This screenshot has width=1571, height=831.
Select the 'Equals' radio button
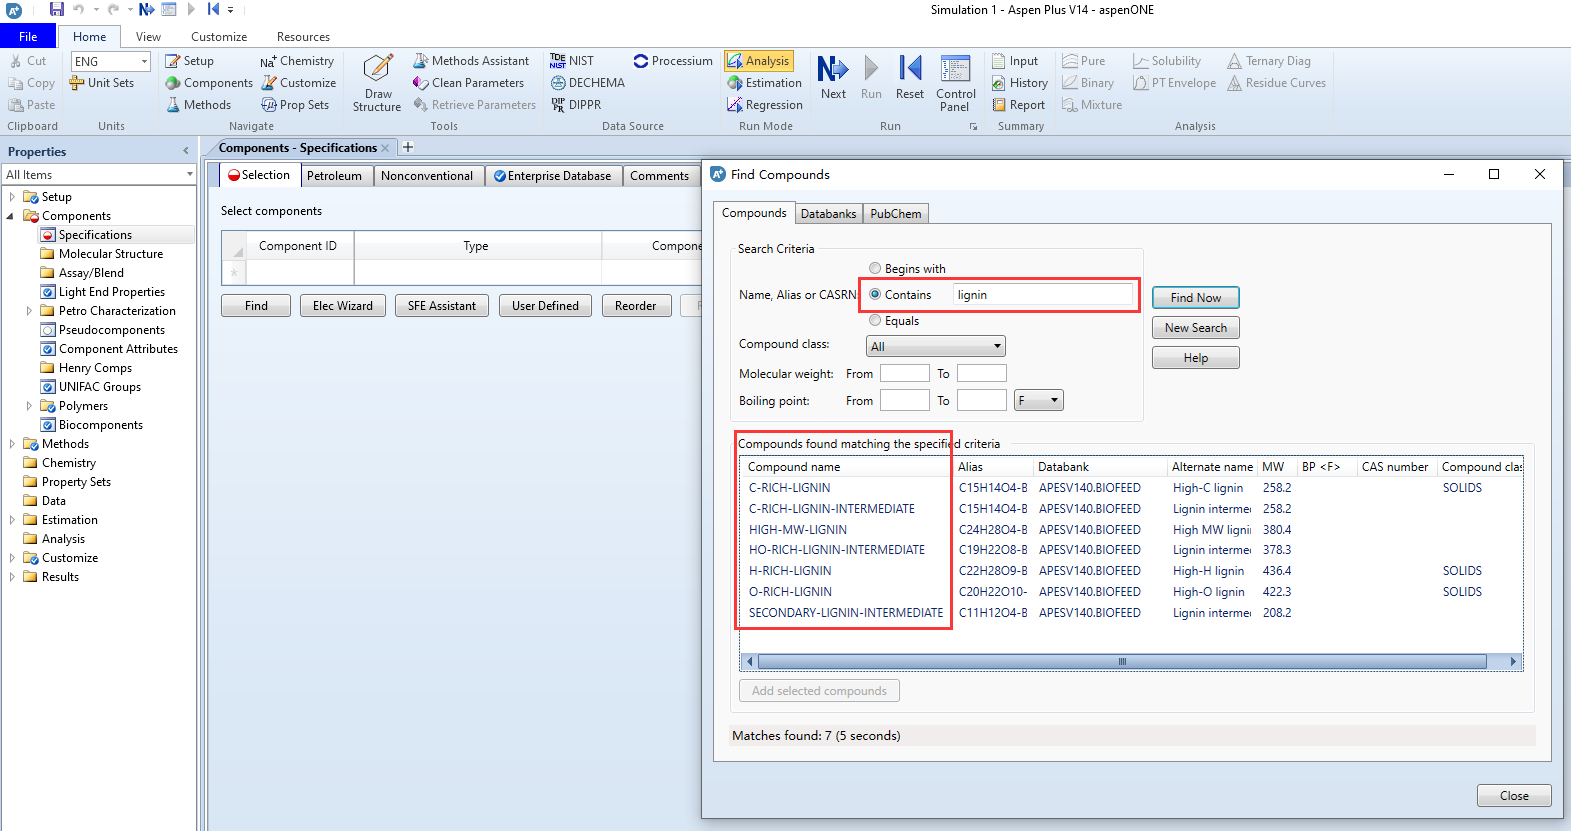(x=875, y=320)
